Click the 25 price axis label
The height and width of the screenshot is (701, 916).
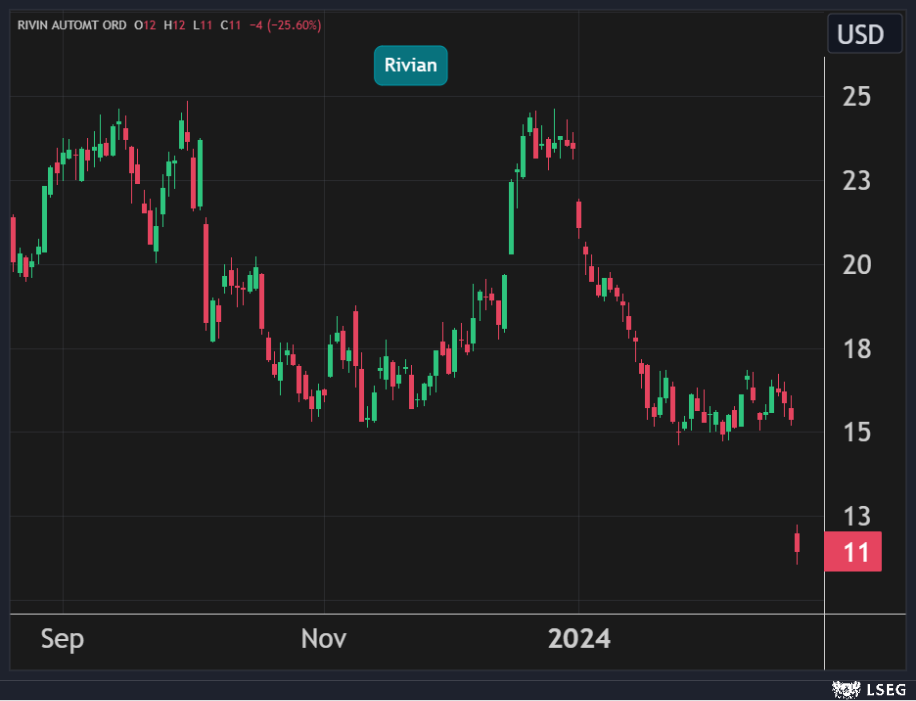tap(856, 97)
